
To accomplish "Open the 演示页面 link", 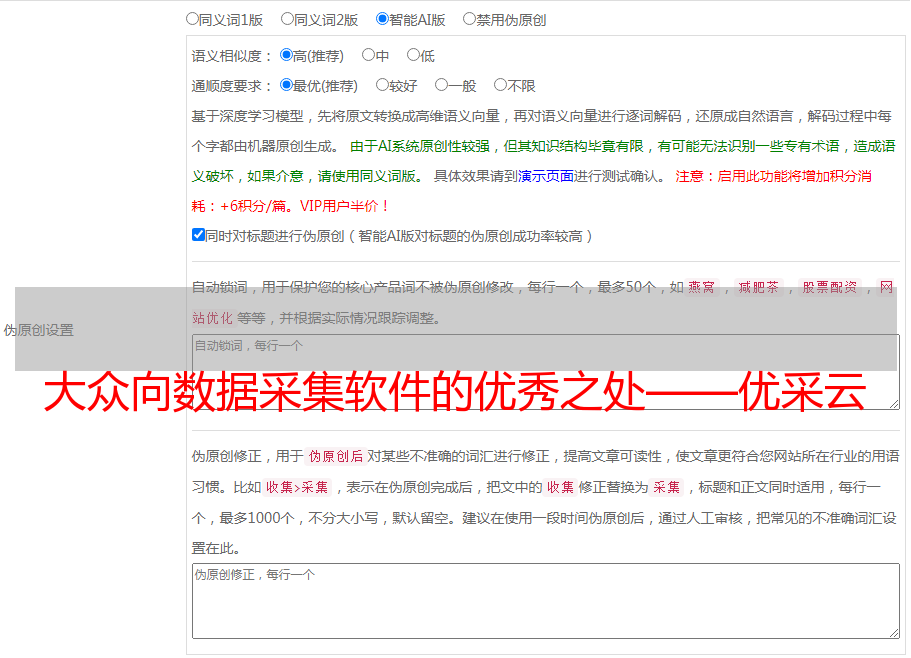I will pos(545,176).
